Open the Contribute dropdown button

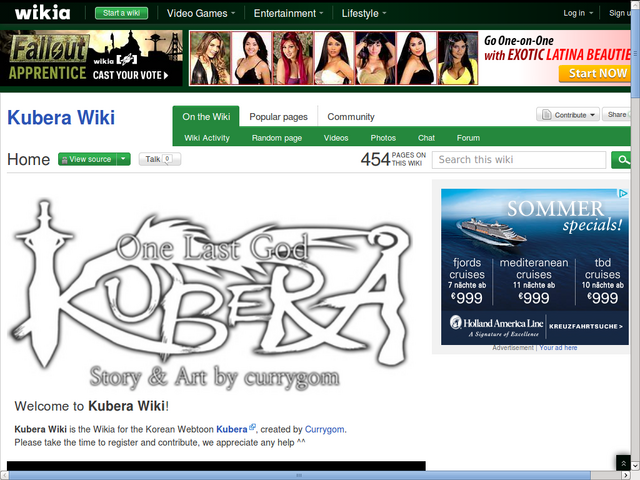pos(568,115)
